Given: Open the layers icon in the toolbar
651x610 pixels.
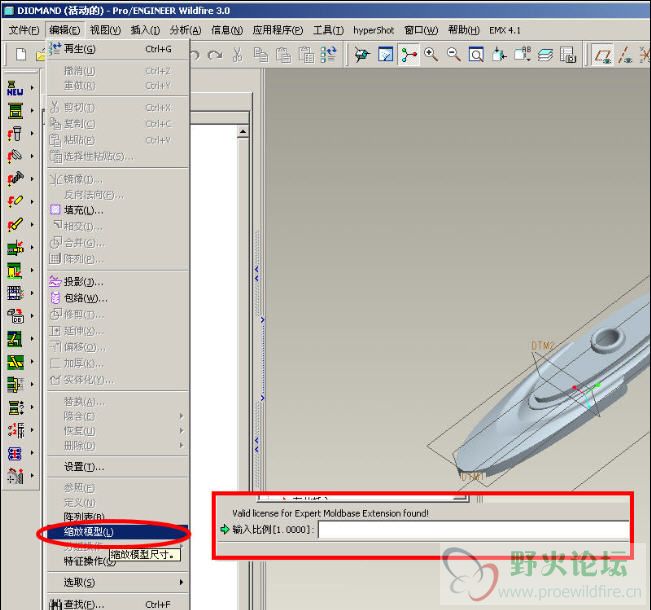Looking at the screenshot, I should click(545, 54).
